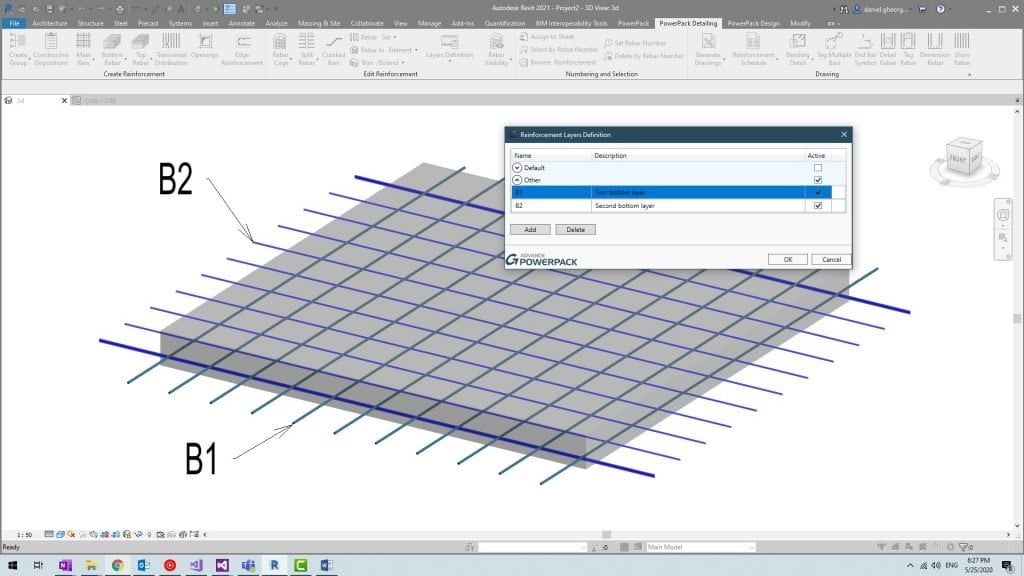Click Assign to Sheet command

click(547, 37)
